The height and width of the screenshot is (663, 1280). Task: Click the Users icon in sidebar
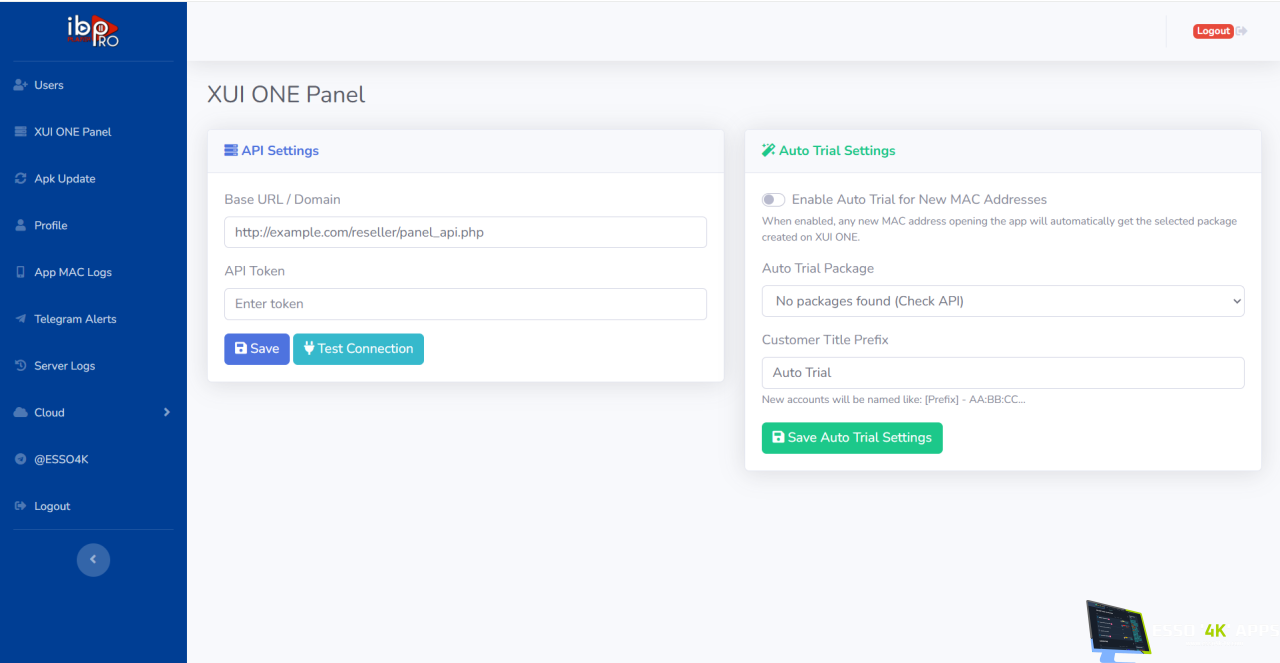(x=20, y=85)
